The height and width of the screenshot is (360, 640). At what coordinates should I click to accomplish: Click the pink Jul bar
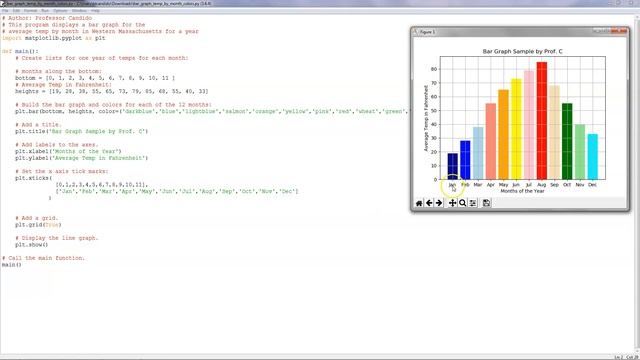click(x=529, y=125)
